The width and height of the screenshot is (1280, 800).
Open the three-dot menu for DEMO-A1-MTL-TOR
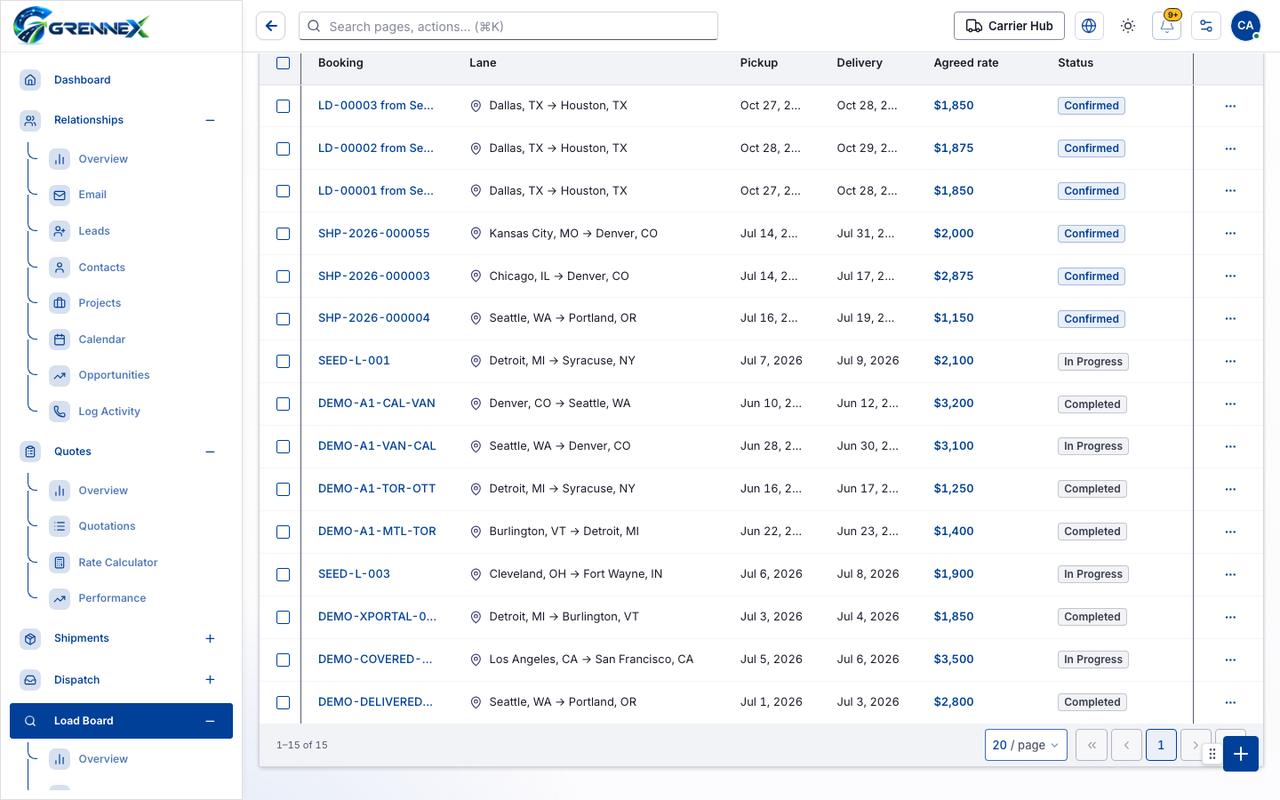click(x=1230, y=532)
